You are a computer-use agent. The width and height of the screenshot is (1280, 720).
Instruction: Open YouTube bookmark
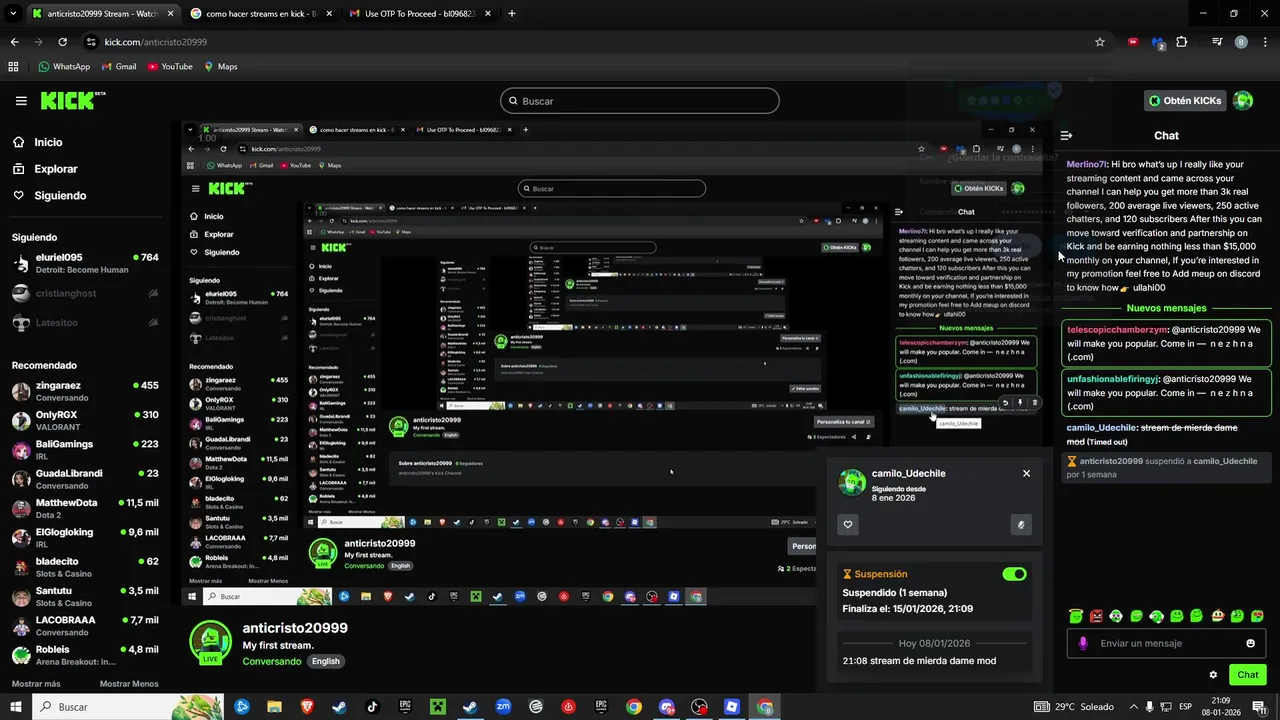[170, 67]
